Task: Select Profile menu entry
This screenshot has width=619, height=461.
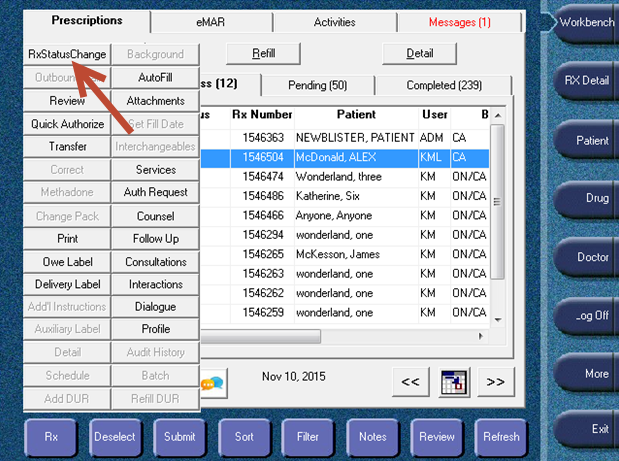Action: point(156,329)
